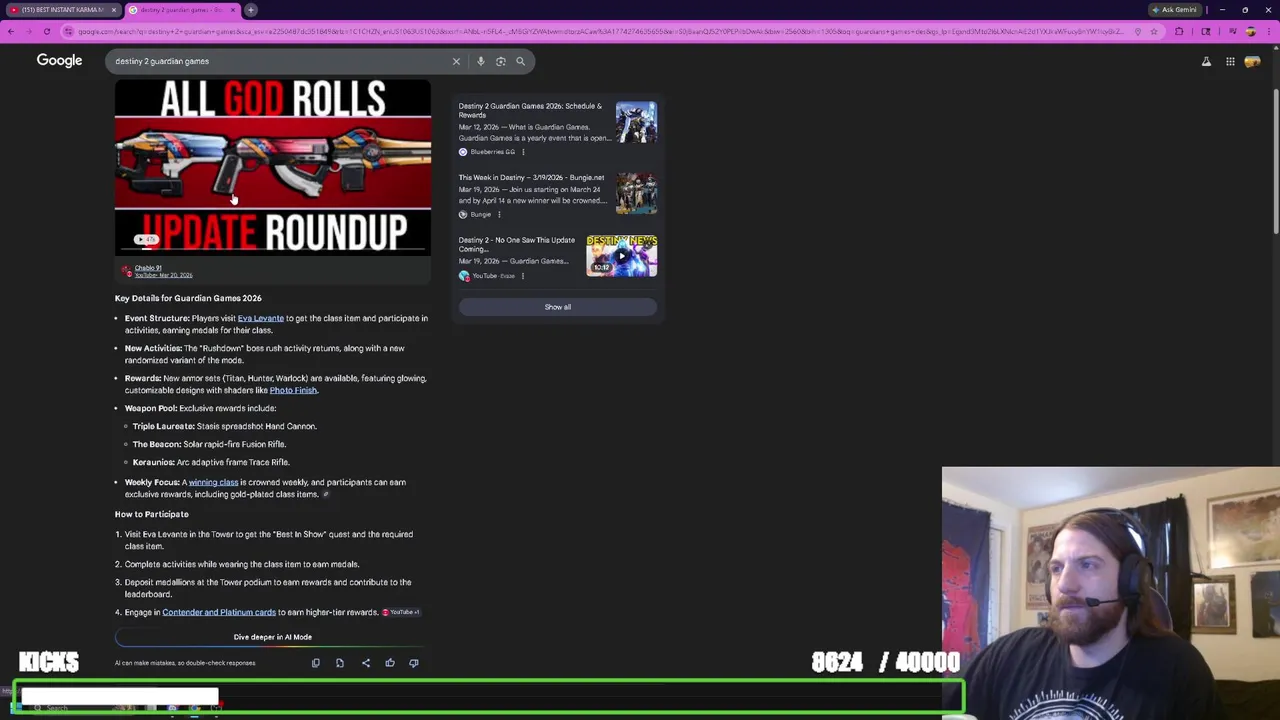Screen dimensions: 1280x720
Task: Click the Dive deeper in AI Mode button
Action: [273, 637]
